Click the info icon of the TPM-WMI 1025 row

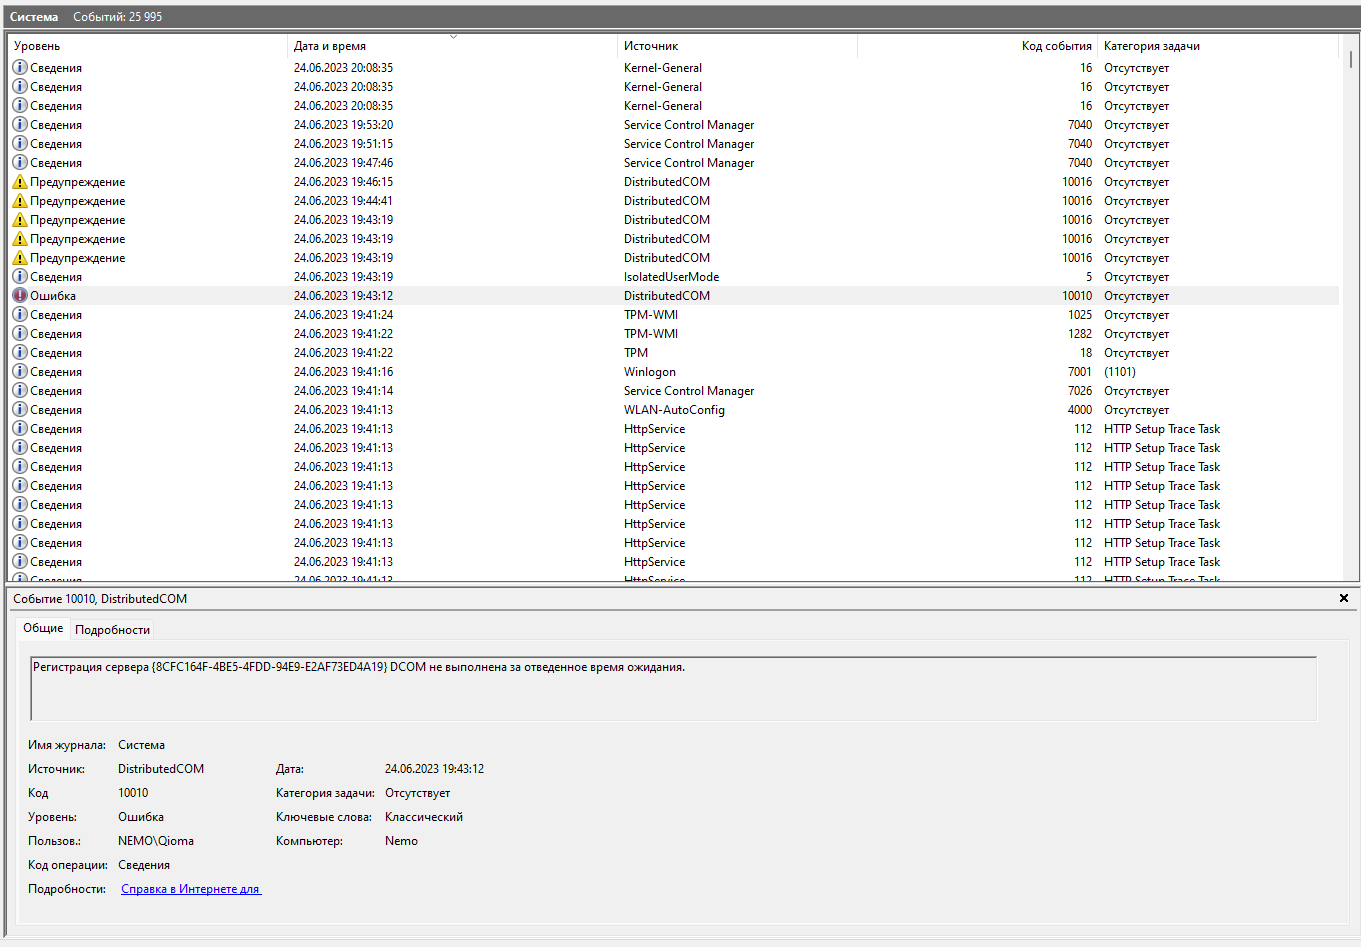coord(20,315)
